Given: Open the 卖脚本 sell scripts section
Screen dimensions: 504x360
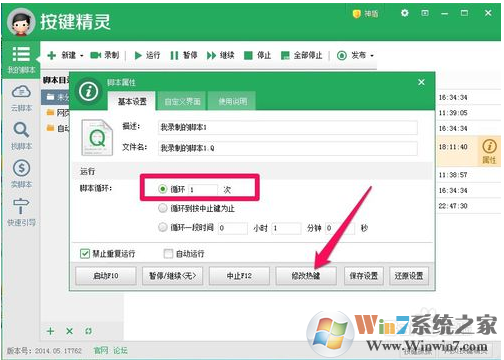Looking at the screenshot, I should tap(21, 174).
